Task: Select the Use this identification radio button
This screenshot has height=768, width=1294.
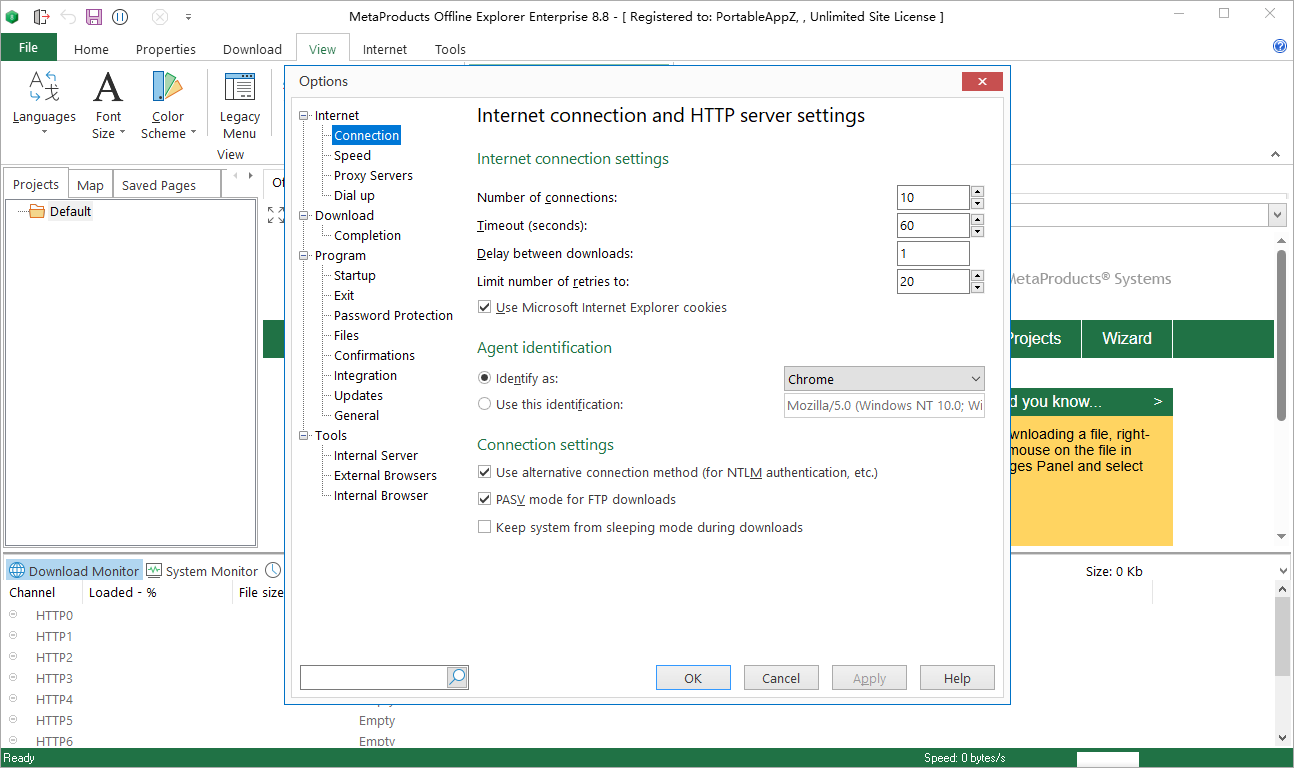Action: click(x=485, y=405)
